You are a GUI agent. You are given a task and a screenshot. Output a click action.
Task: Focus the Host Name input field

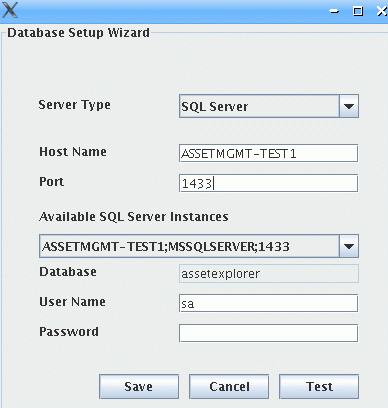(268, 153)
